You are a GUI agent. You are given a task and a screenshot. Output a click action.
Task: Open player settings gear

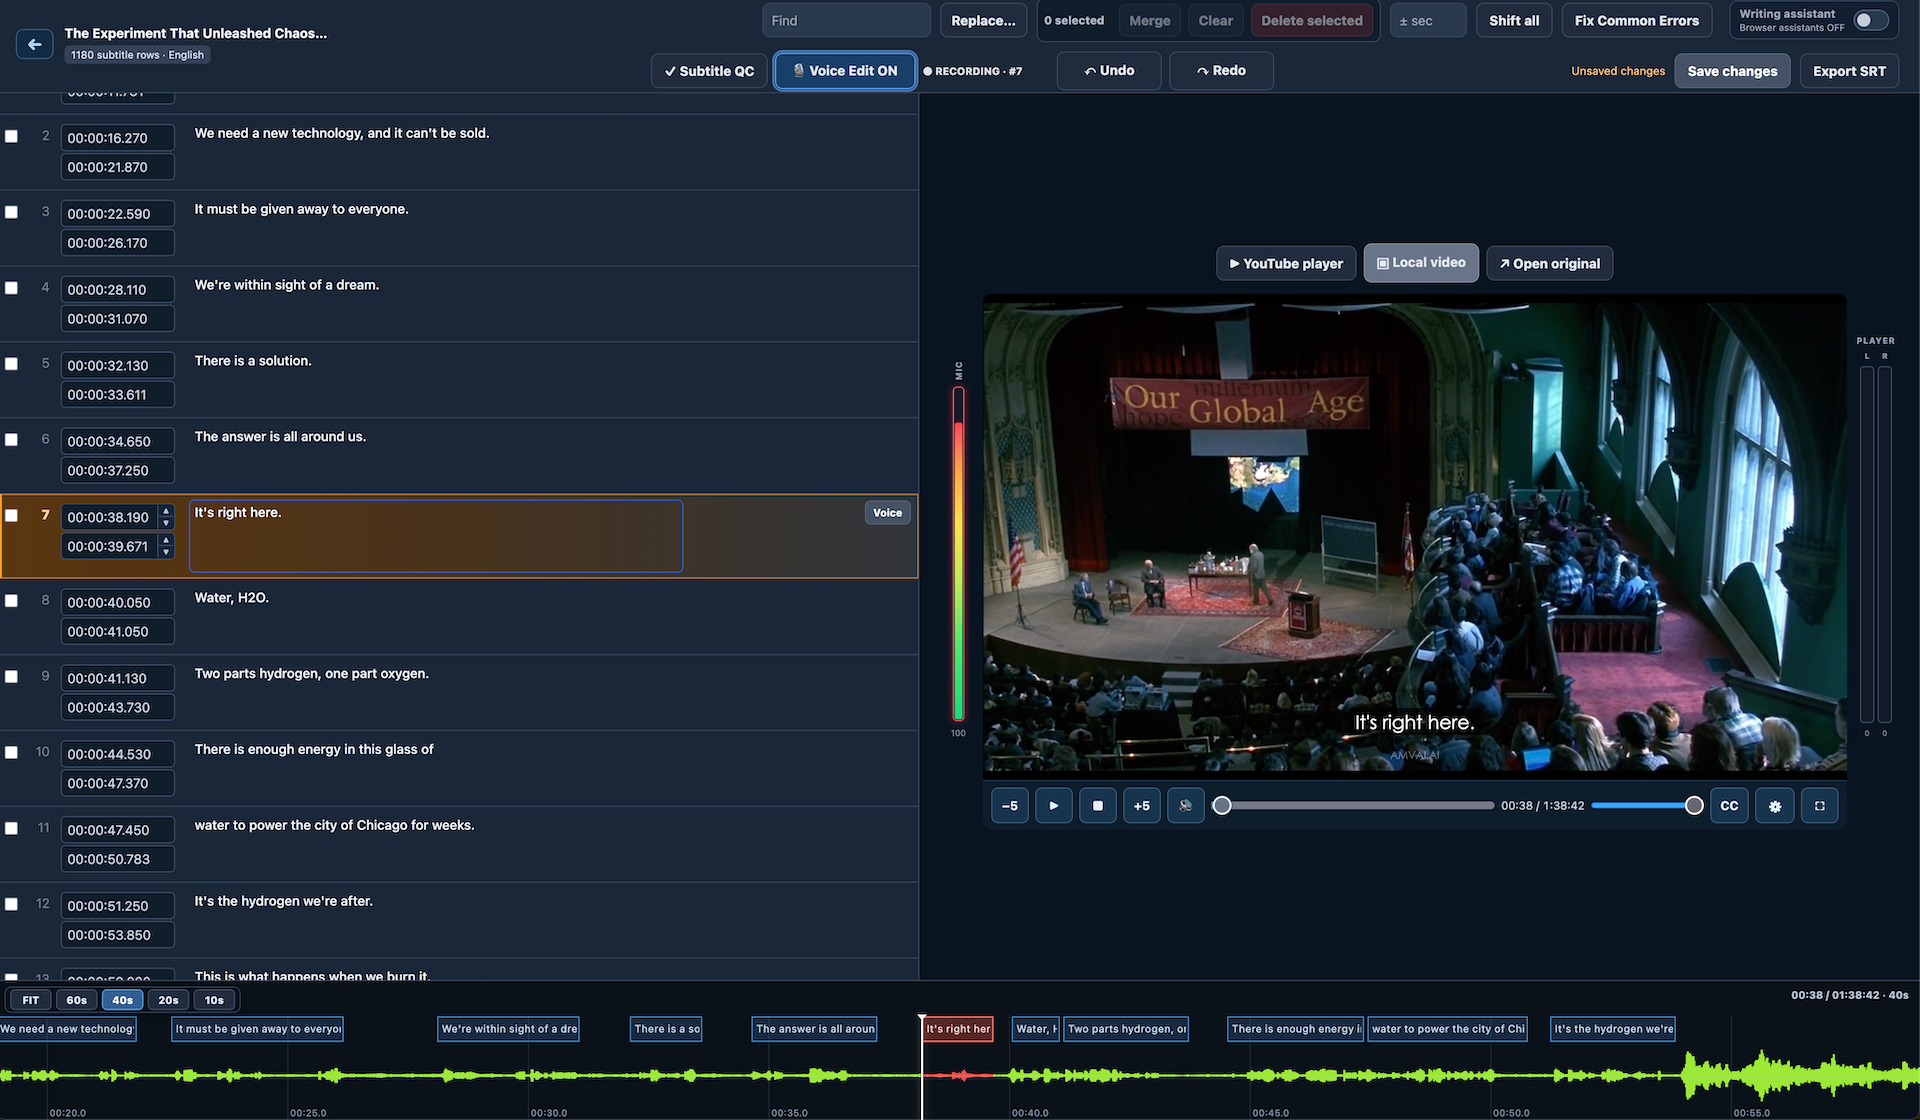point(1775,806)
